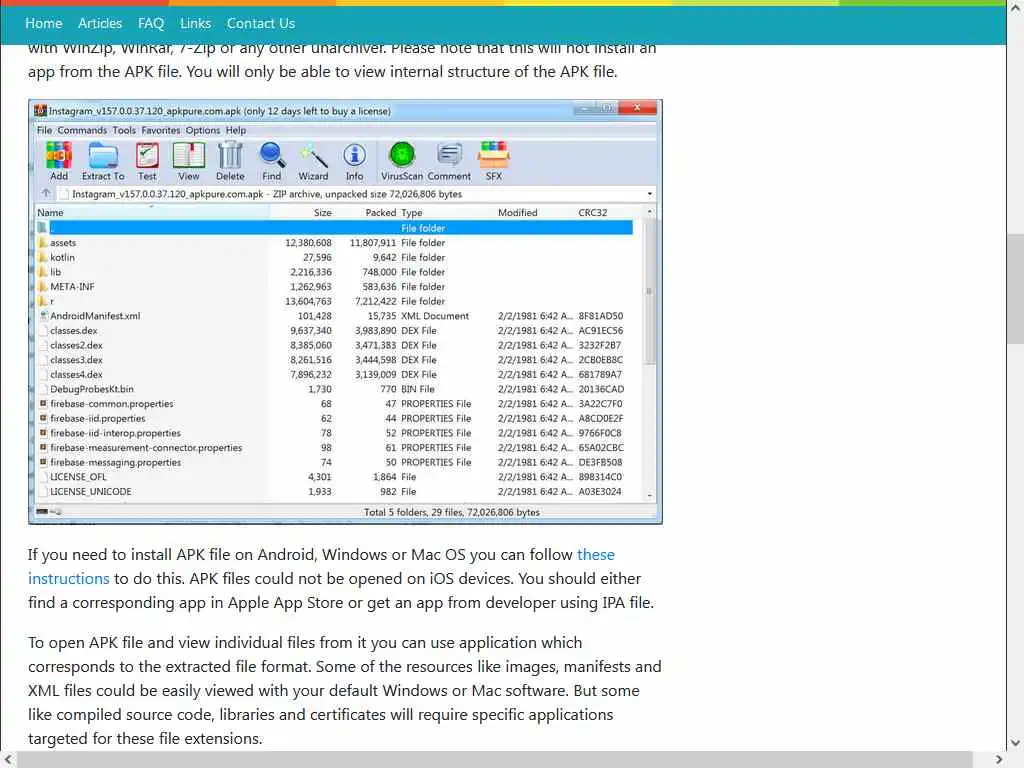Click the page scroll-down arrow
Screen dimensions: 1024x768
1015,743
